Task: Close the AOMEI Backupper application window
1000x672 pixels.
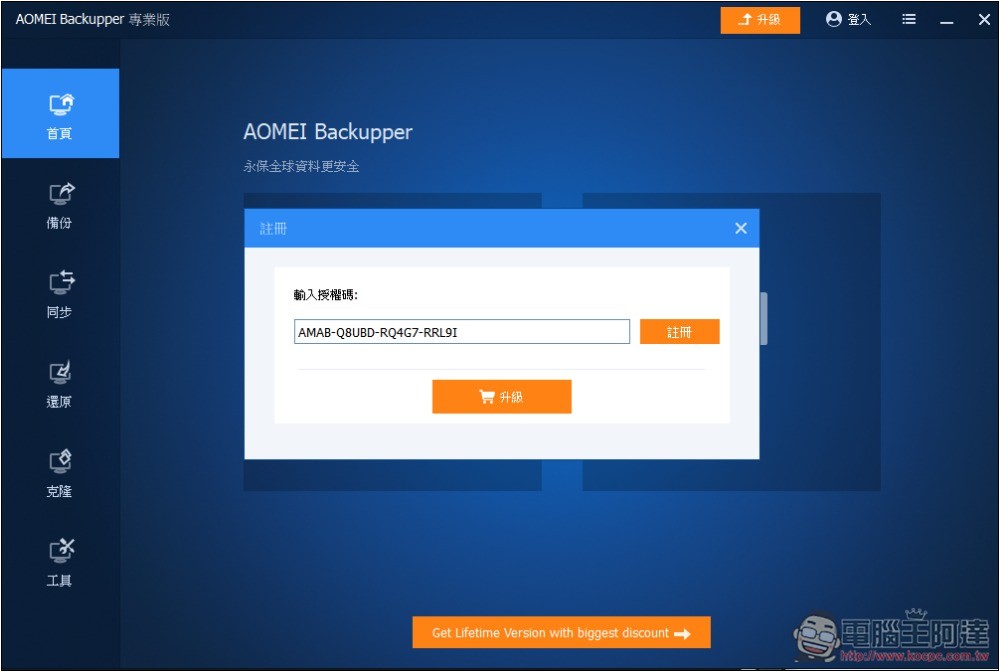Action: coord(984,20)
